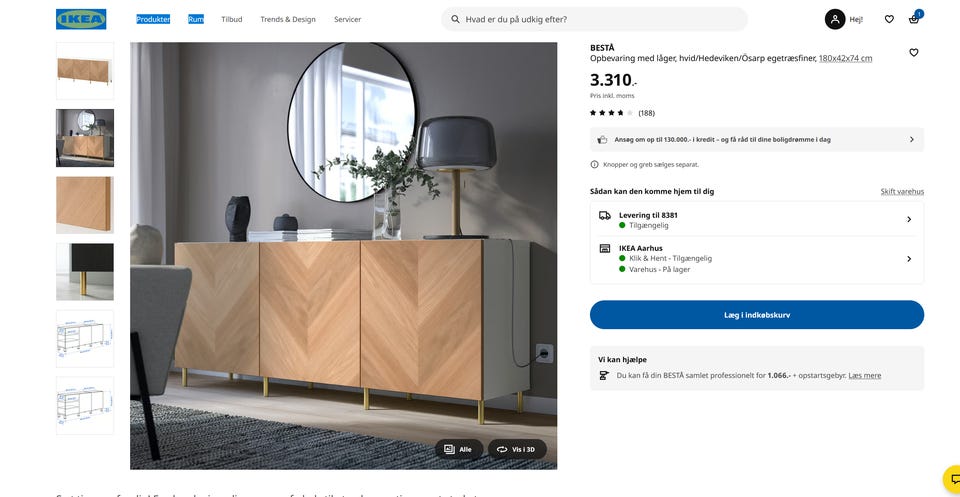Viewport: 960px width, 497px height.
Task: Click the IKEA logo
Action: (81, 19)
